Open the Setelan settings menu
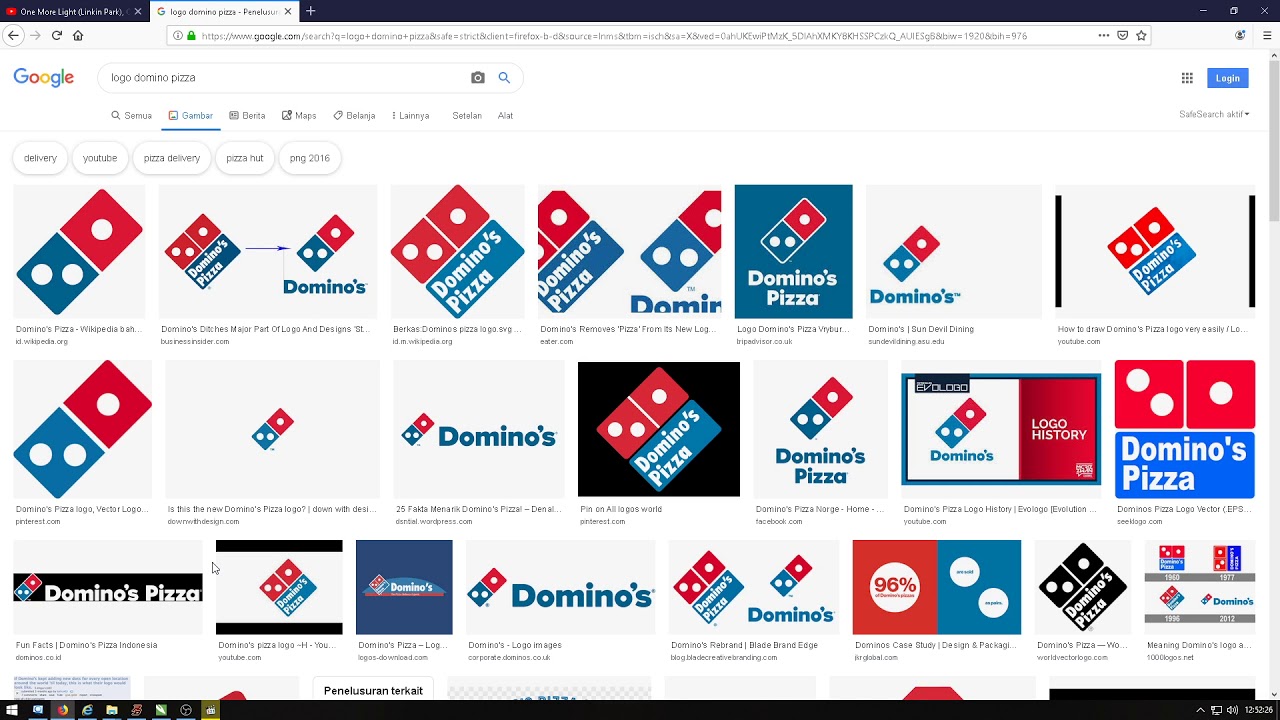This screenshot has width=1280, height=720. coord(467,116)
